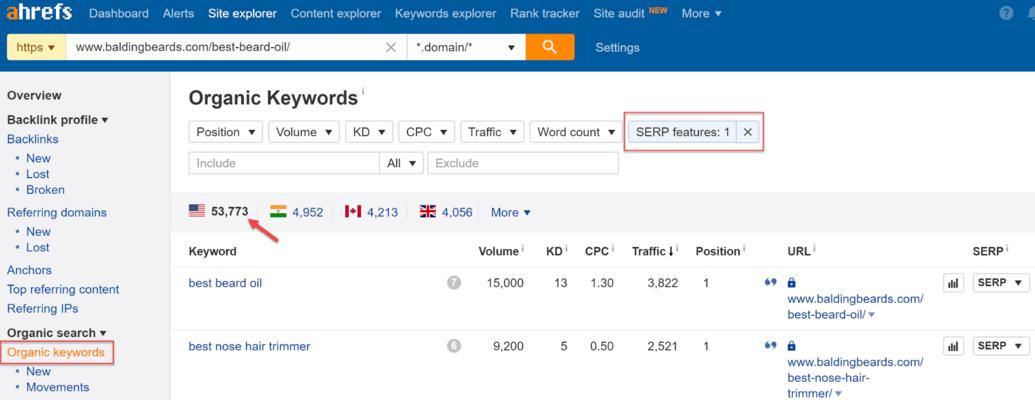Open the Traffic filter dropdown
The image size is (1035, 400).
tap(492, 132)
